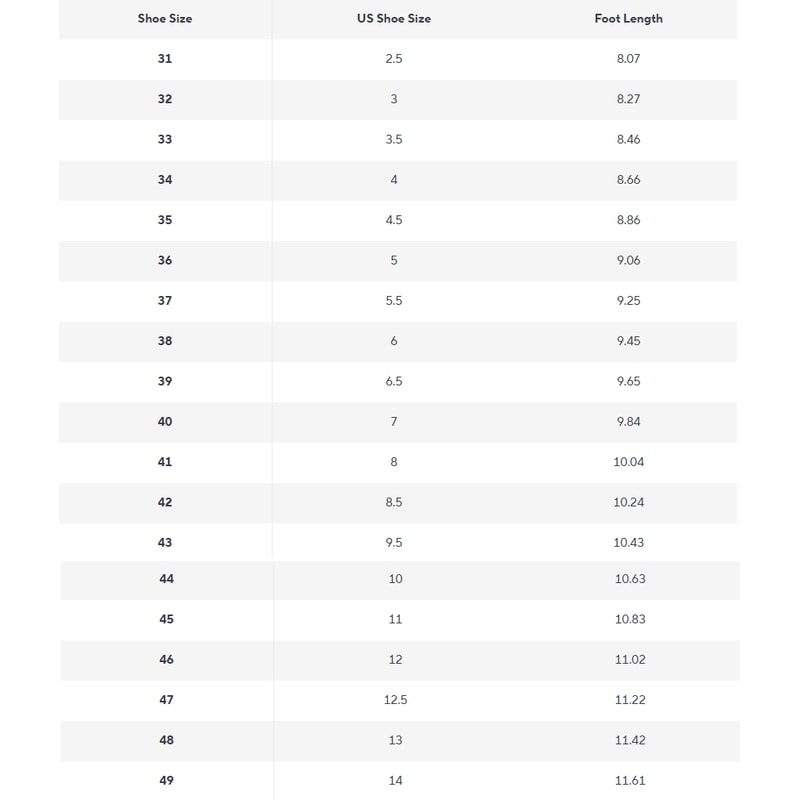This screenshot has height=800, width=800.
Task: Click the Shoe Size column header
Action: tap(165, 19)
